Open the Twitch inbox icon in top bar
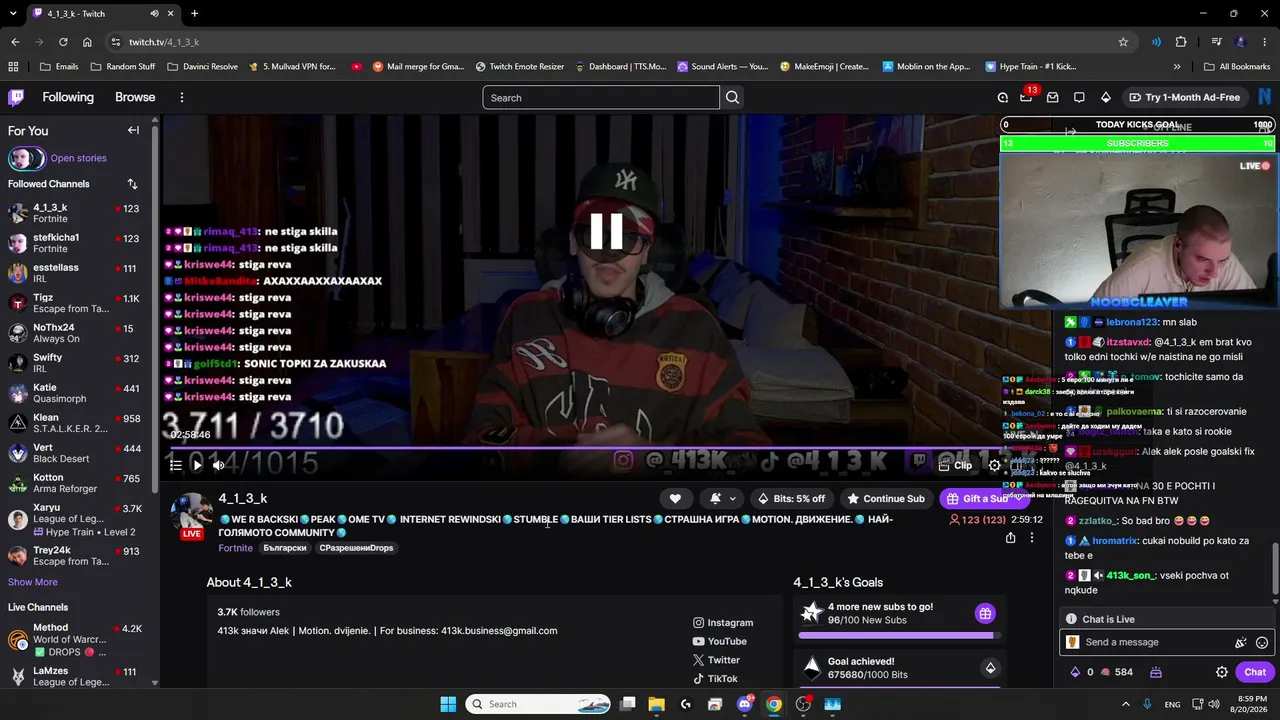Viewport: 1280px width, 720px height. tap(1053, 97)
